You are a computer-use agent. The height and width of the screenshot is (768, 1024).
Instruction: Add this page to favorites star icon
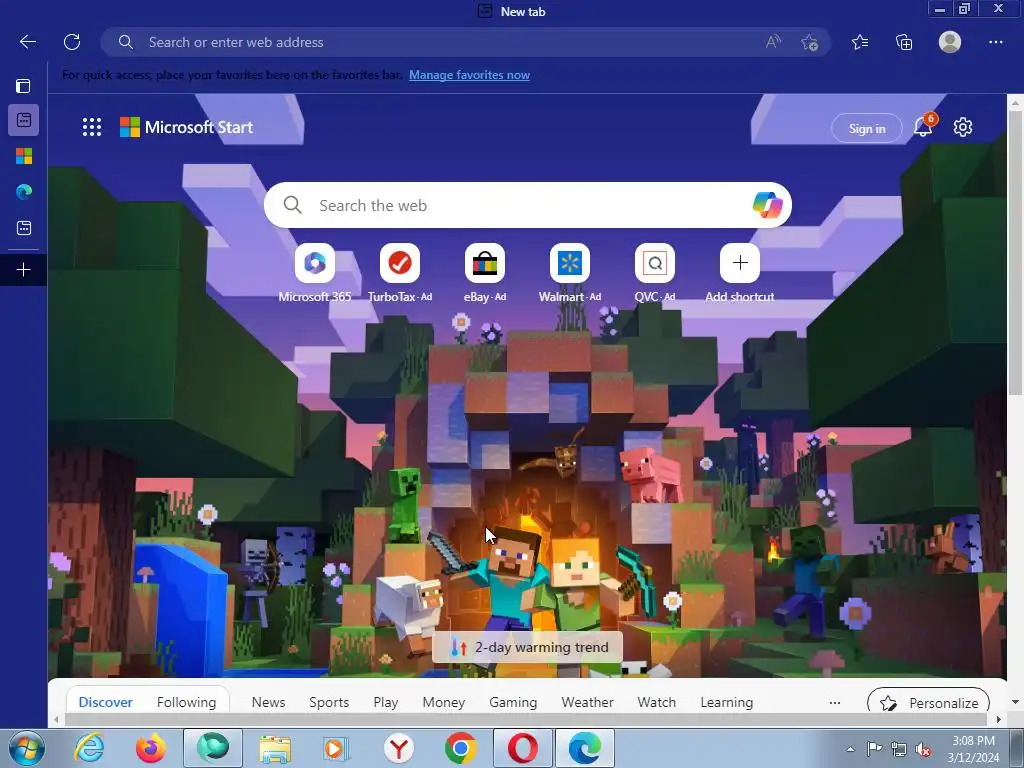810,42
